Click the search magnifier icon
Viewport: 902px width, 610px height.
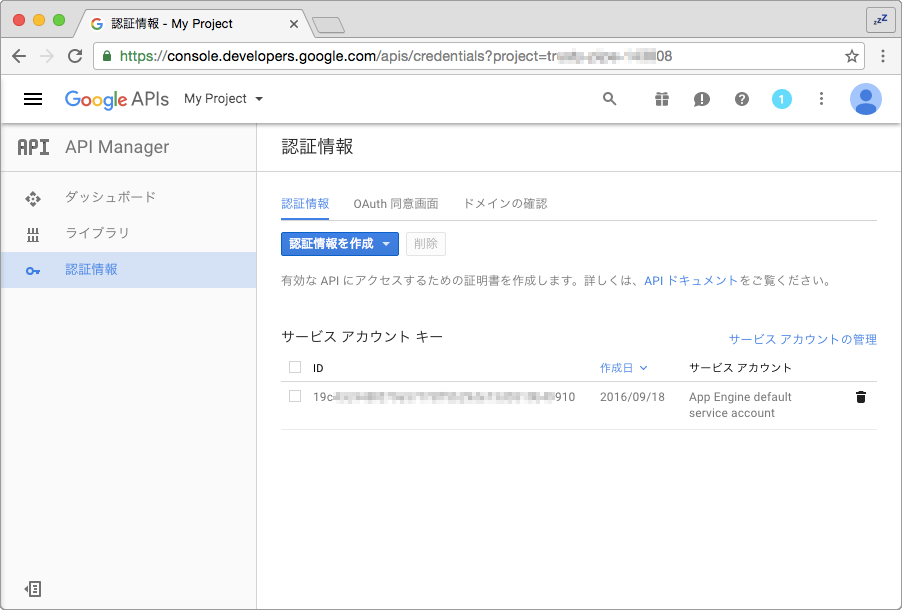coord(609,99)
